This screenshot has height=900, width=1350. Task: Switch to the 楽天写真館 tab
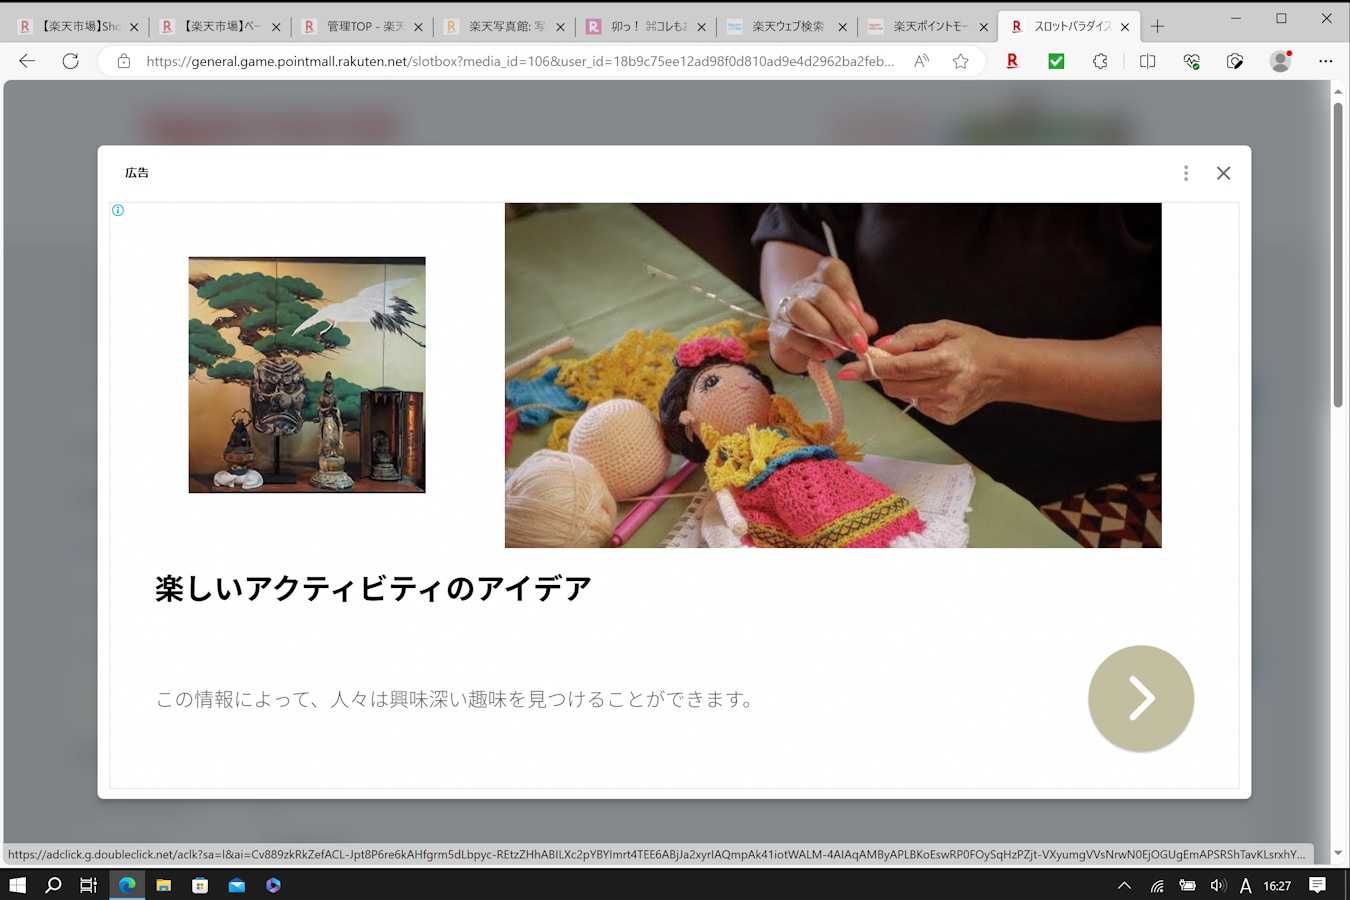505,26
